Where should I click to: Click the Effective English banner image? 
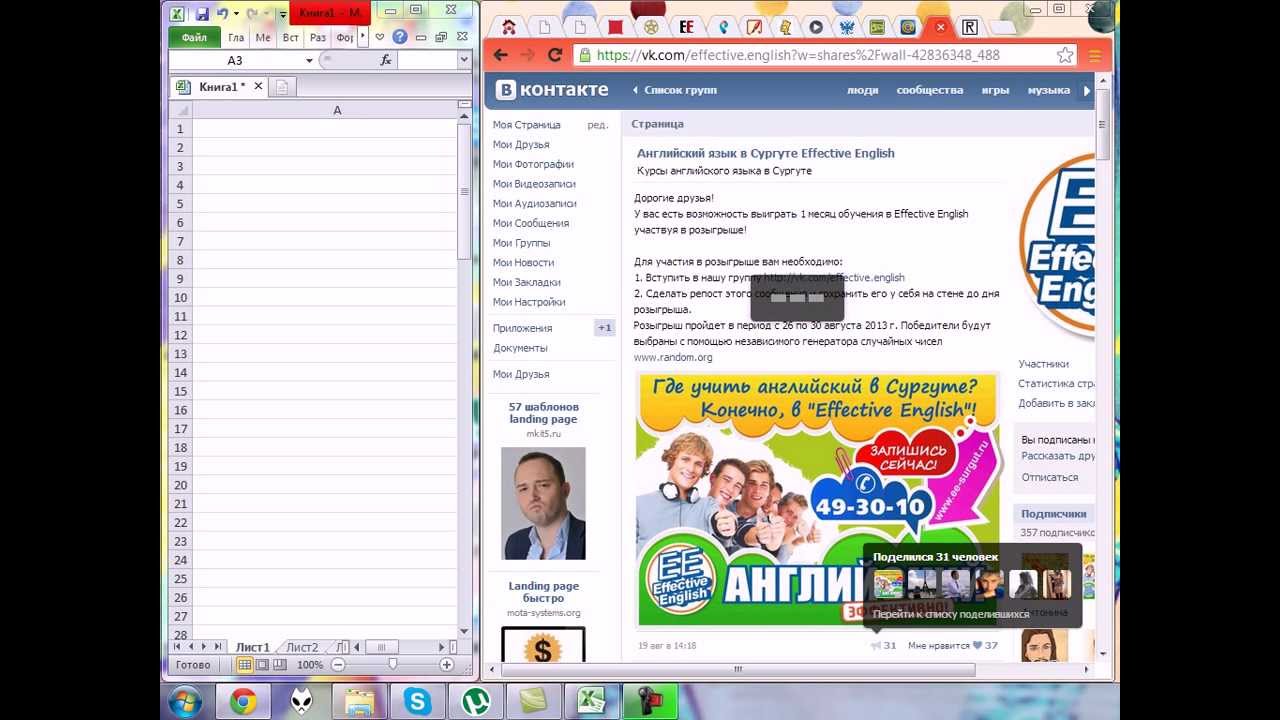pyautogui.click(x=818, y=499)
